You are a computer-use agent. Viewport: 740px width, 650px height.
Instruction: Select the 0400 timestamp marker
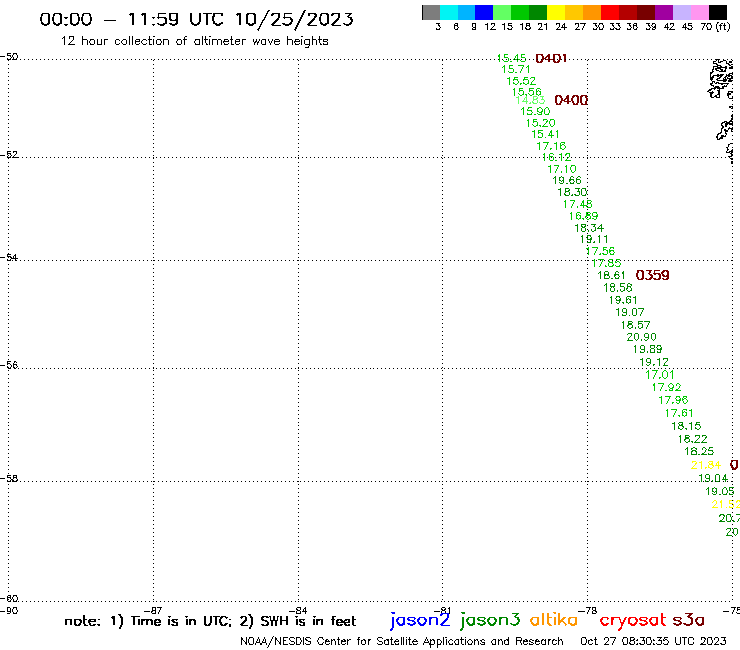click(x=571, y=100)
